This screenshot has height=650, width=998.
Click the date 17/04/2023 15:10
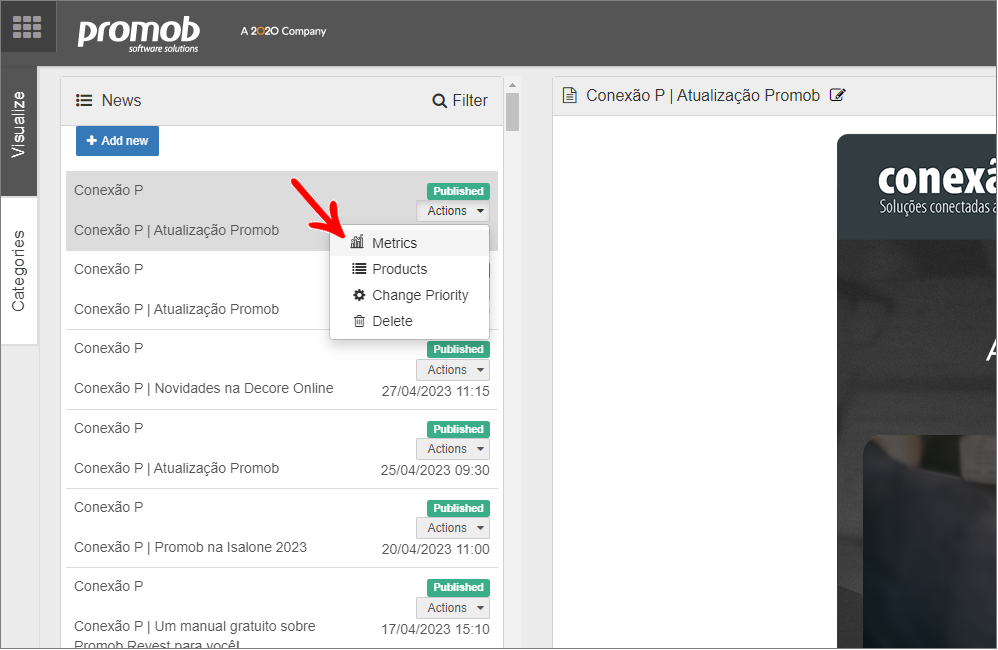tap(435, 630)
